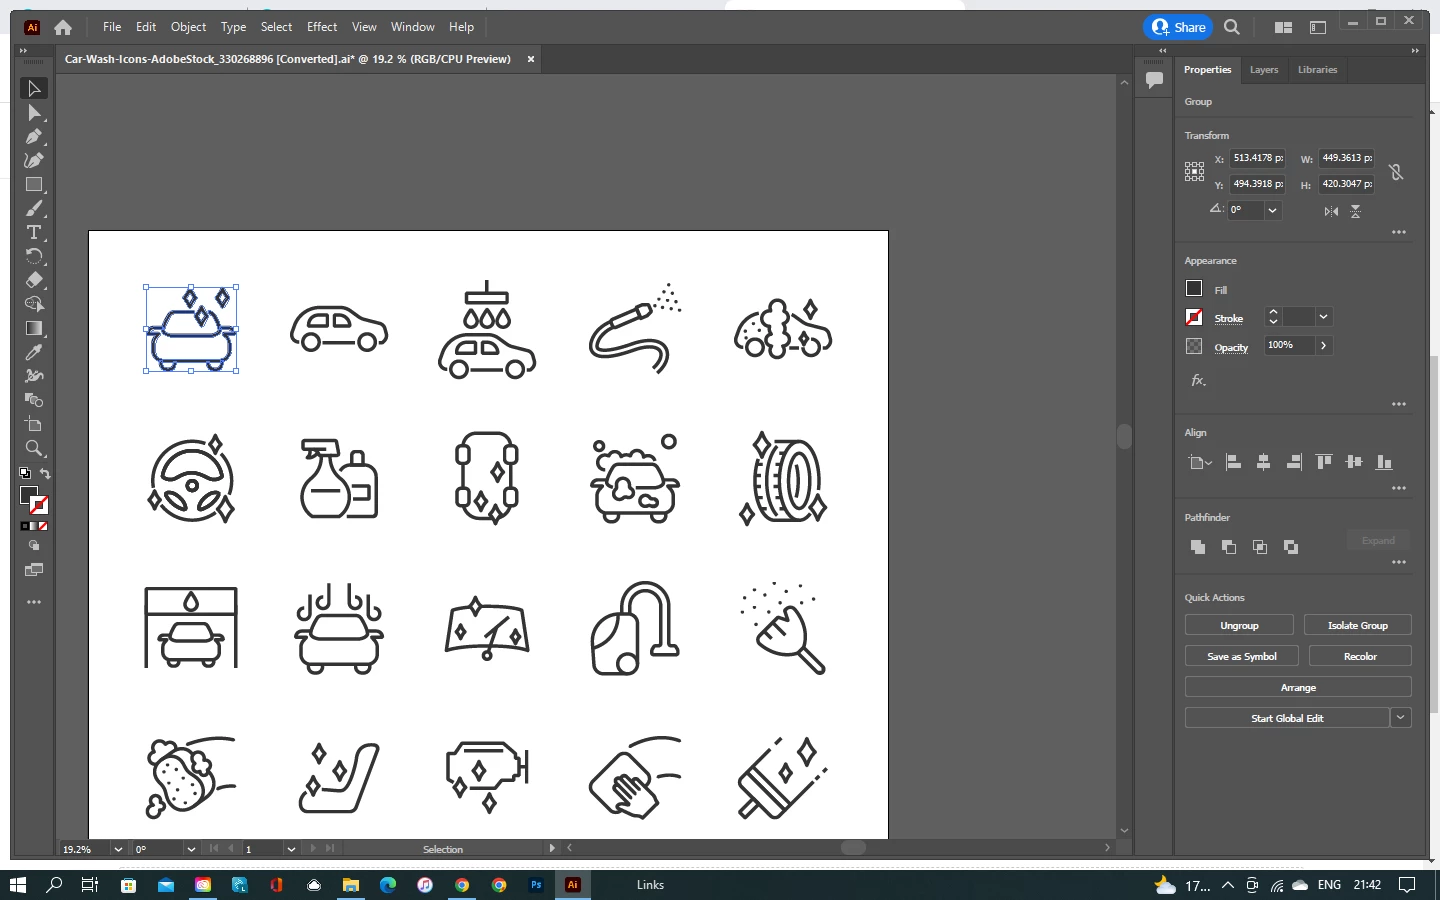Change the screen mode
This screenshot has width=1440, height=900.
[34, 570]
